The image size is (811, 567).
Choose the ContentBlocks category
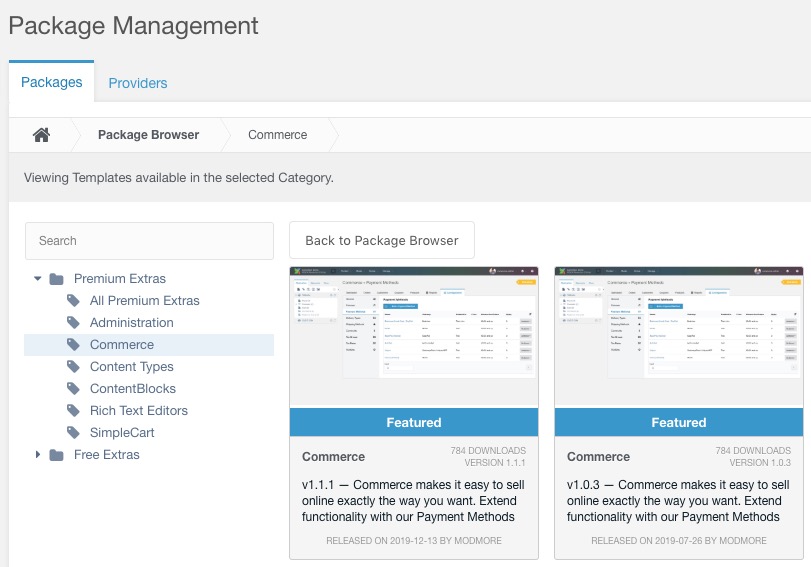coord(132,389)
